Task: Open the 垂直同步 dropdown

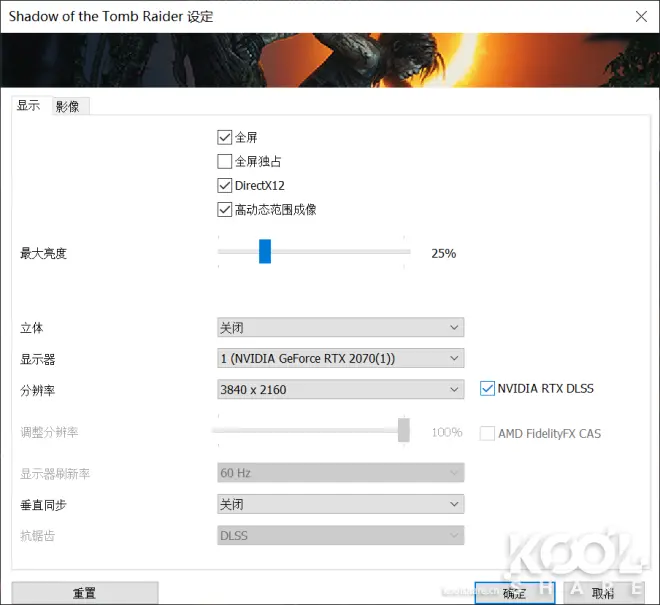Action: 341,504
